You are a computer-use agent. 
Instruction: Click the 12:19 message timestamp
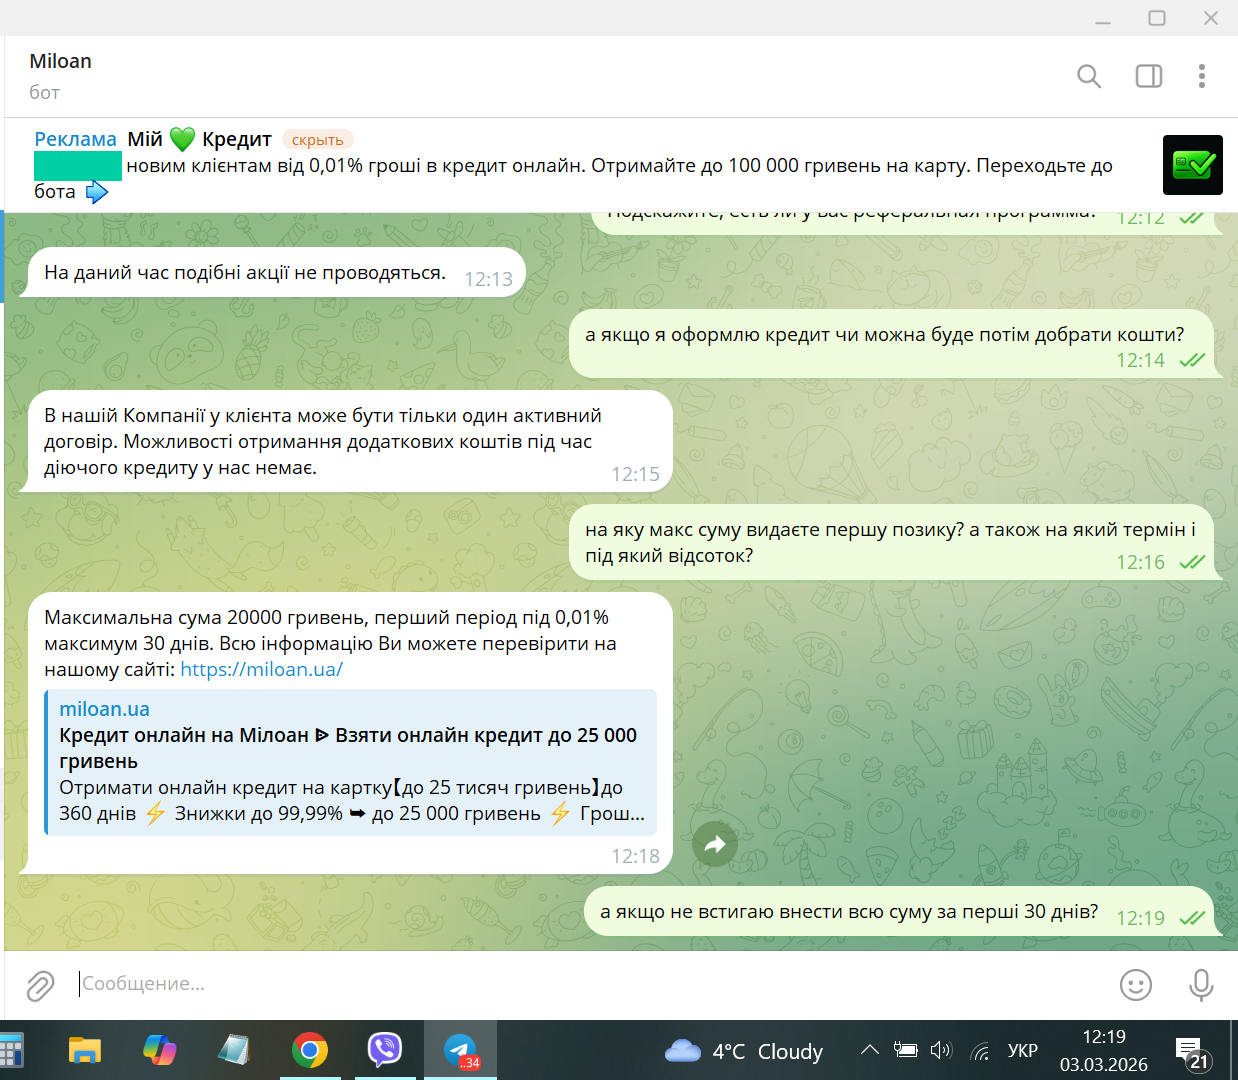coord(1141,918)
